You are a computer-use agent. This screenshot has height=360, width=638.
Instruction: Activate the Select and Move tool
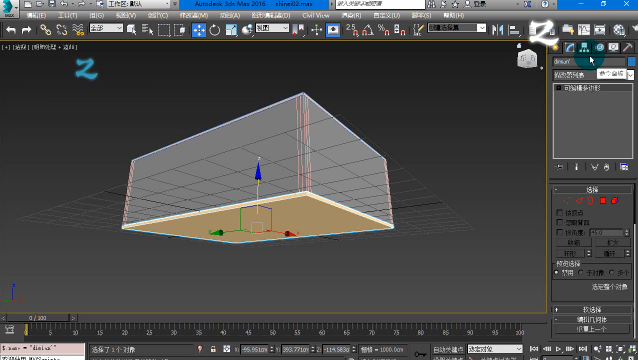tap(199, 30)
